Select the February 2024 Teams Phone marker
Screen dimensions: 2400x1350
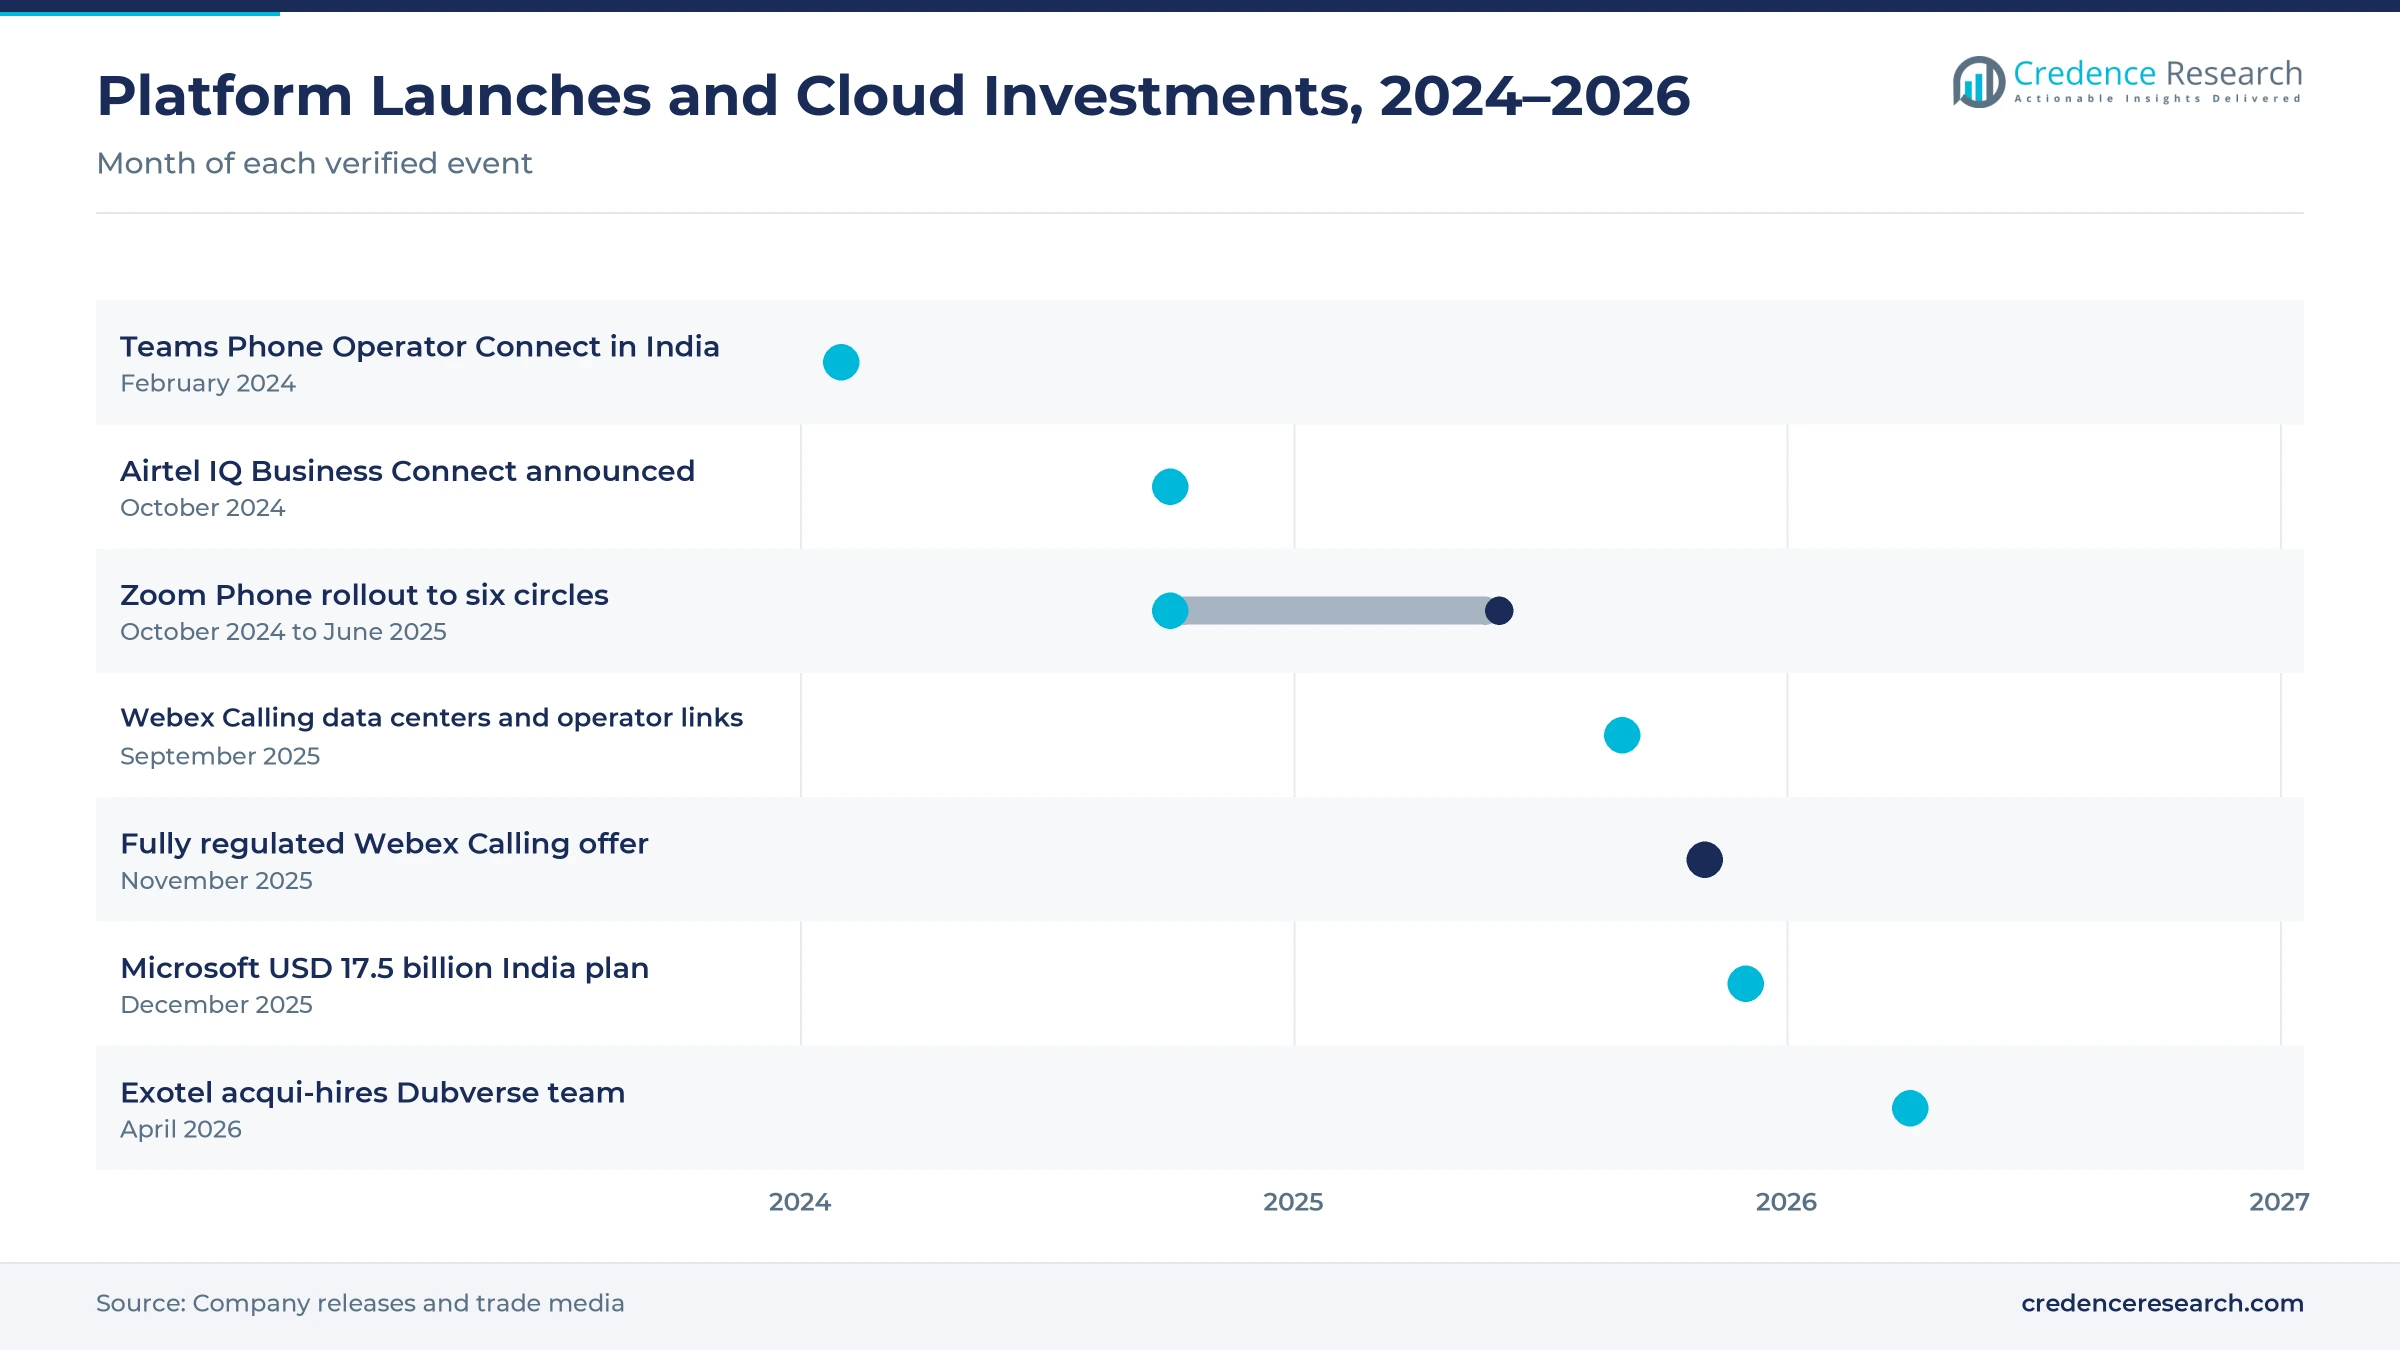841,362
